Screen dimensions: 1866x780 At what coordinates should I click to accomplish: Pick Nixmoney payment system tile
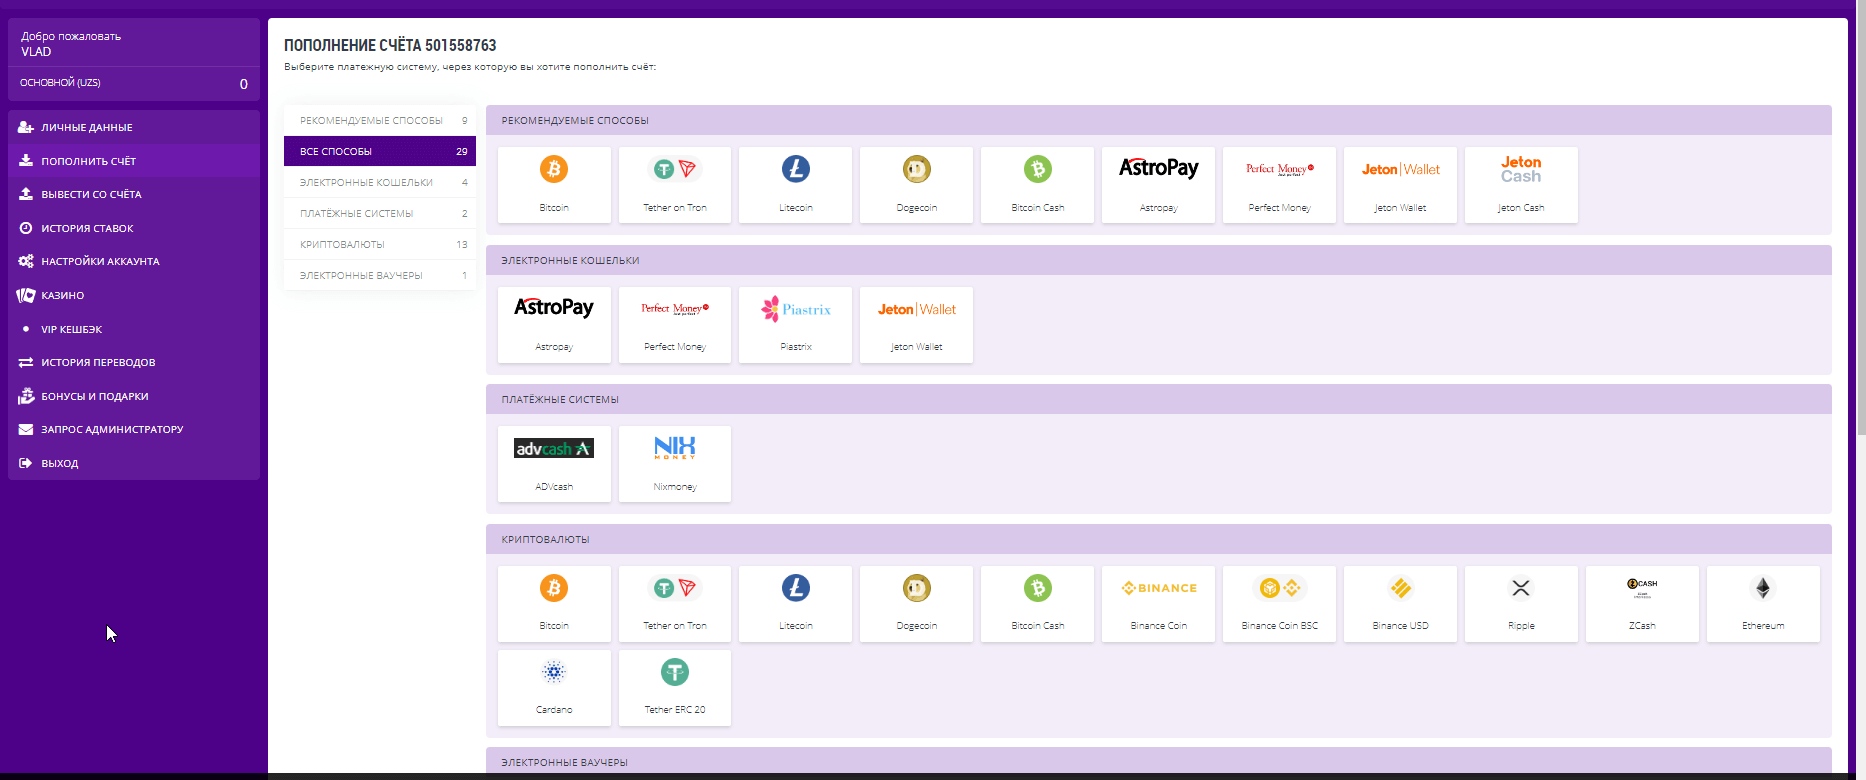tap(675, 463)
